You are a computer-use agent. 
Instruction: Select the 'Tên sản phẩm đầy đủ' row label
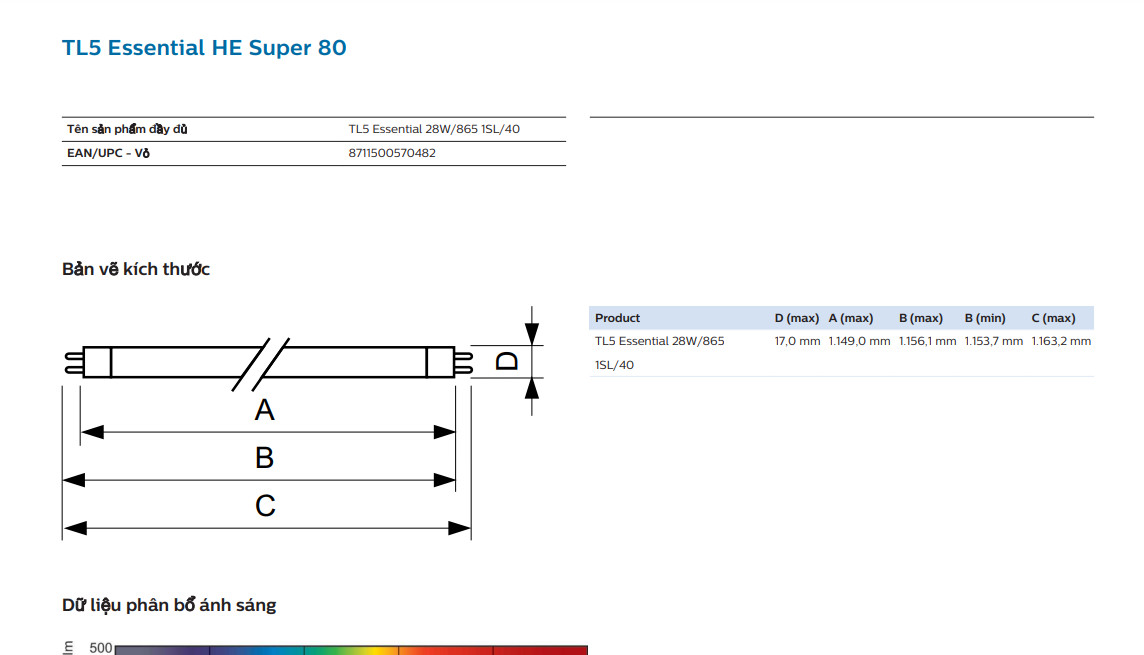[x=127, y=129]
